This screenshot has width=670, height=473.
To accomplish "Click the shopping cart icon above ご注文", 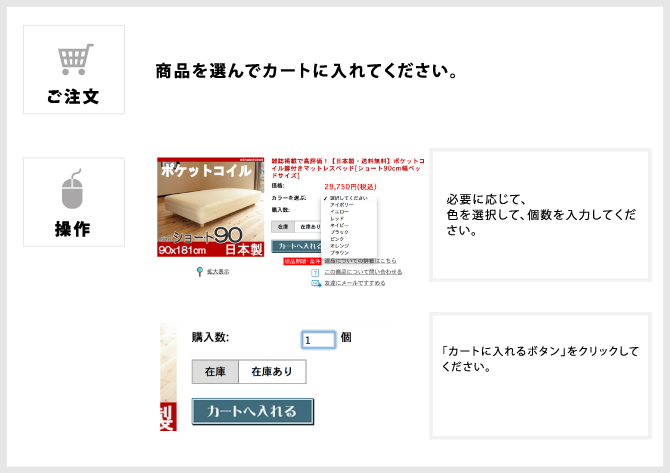I will pyautogui.click(x=75, y=59).
